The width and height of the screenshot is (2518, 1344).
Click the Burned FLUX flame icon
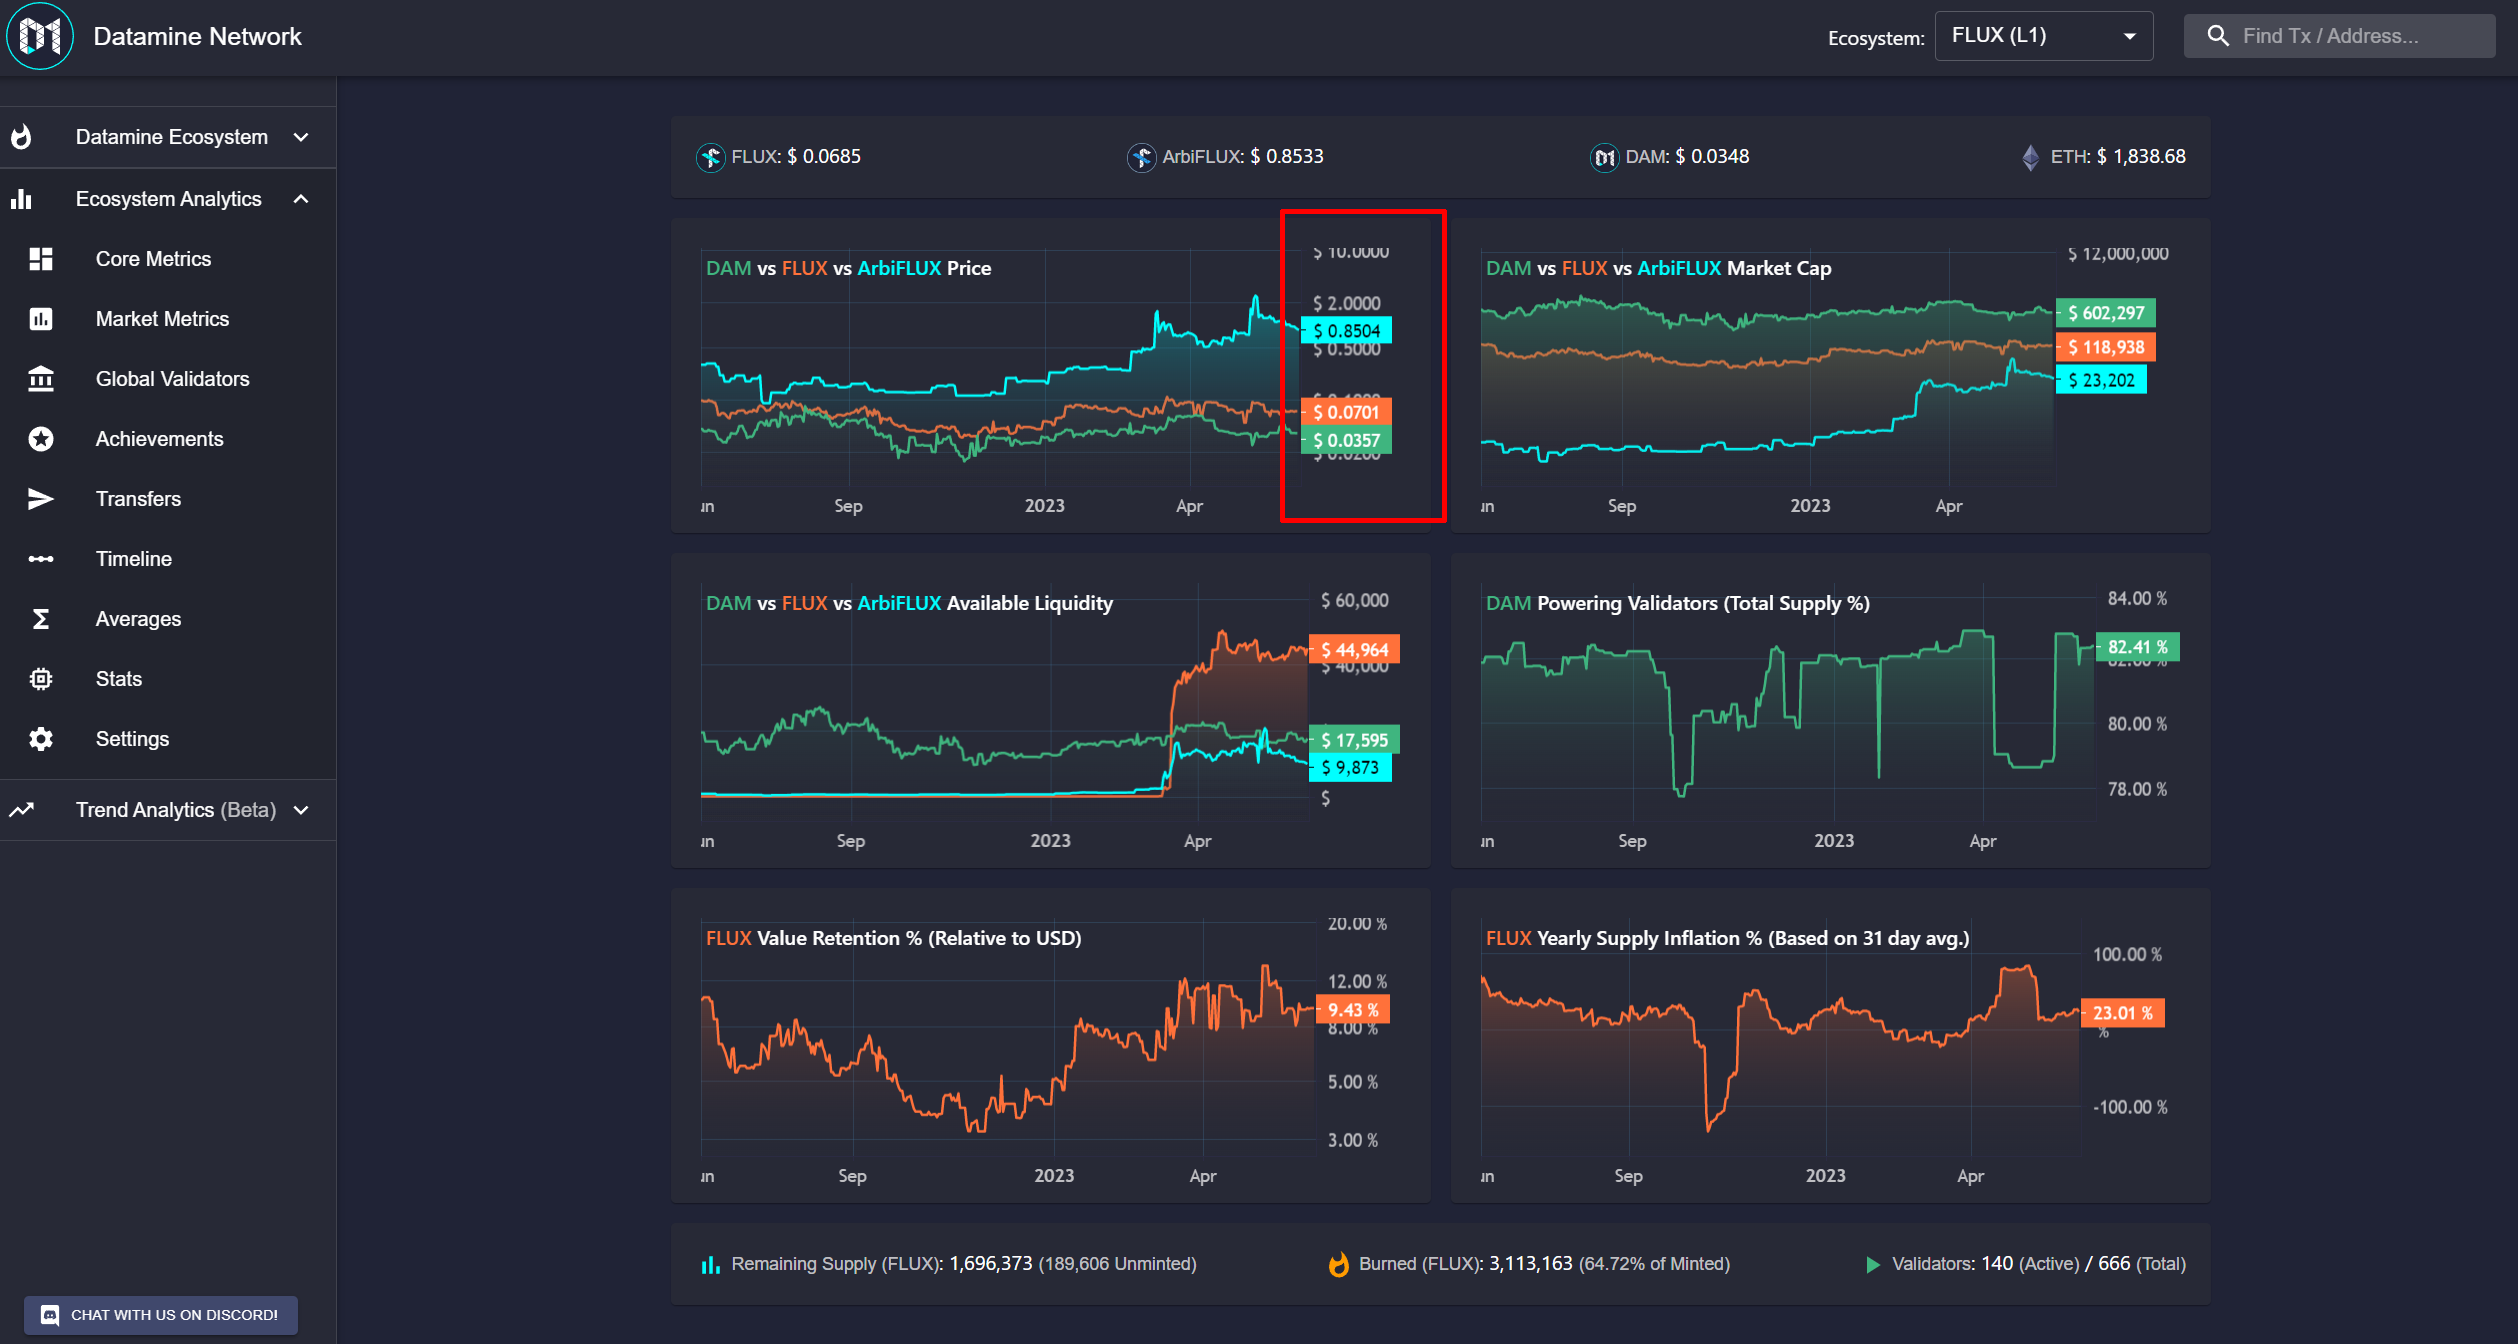click(x=1339, y=1265)
